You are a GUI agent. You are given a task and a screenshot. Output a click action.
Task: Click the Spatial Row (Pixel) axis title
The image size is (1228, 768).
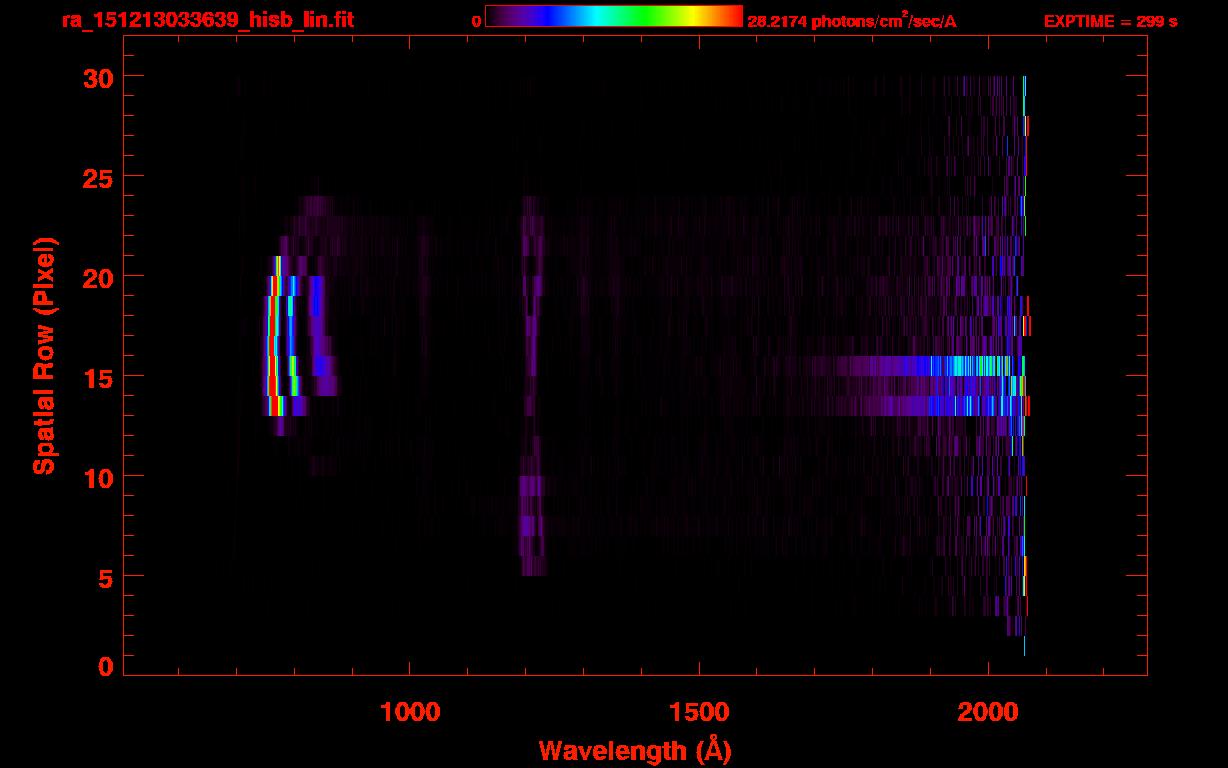[44, 355]
